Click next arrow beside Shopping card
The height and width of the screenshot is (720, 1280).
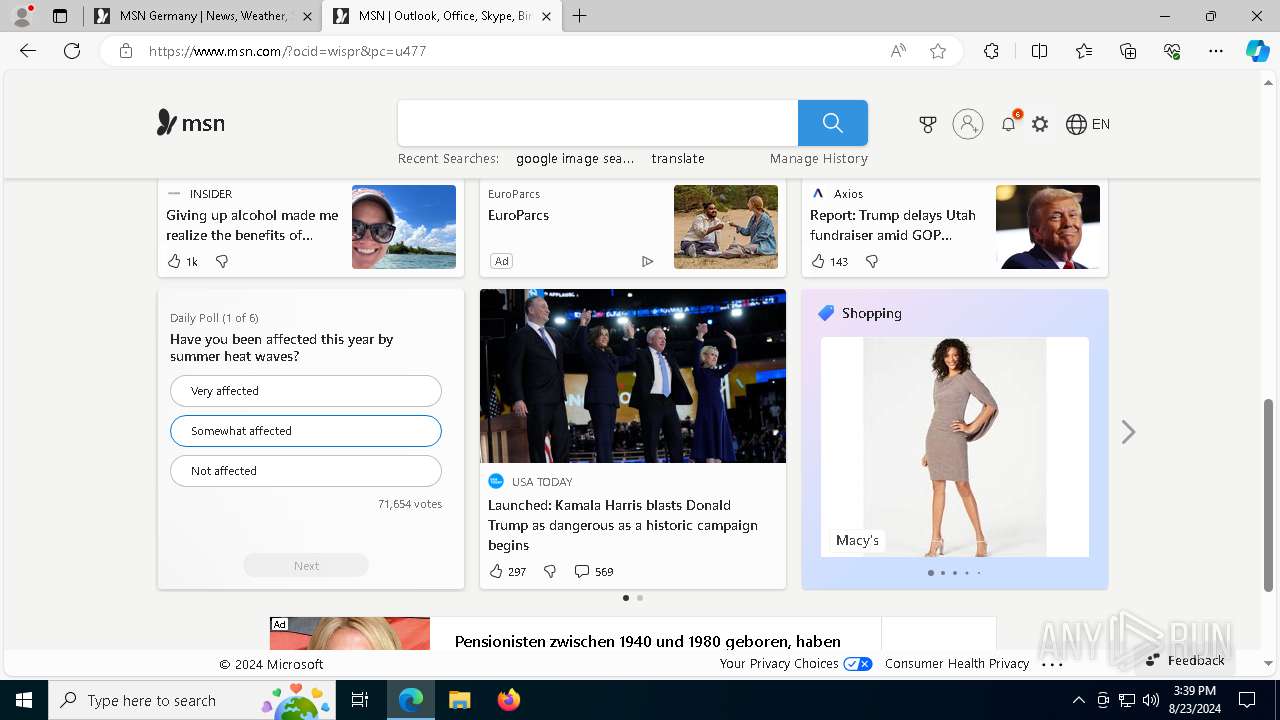coord(1128,432)
